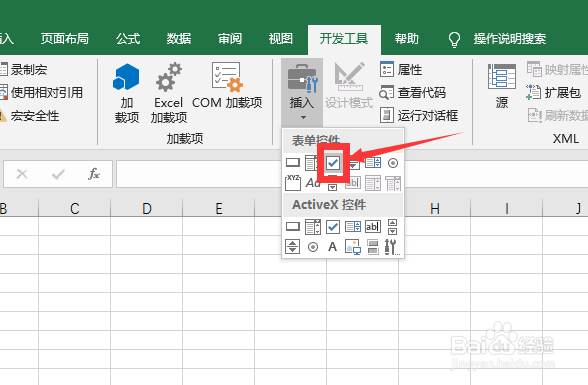This screenshot has width=588, height=385.
Task: Insert an ActiveX Scroll Bar
Action: [393, 226]
